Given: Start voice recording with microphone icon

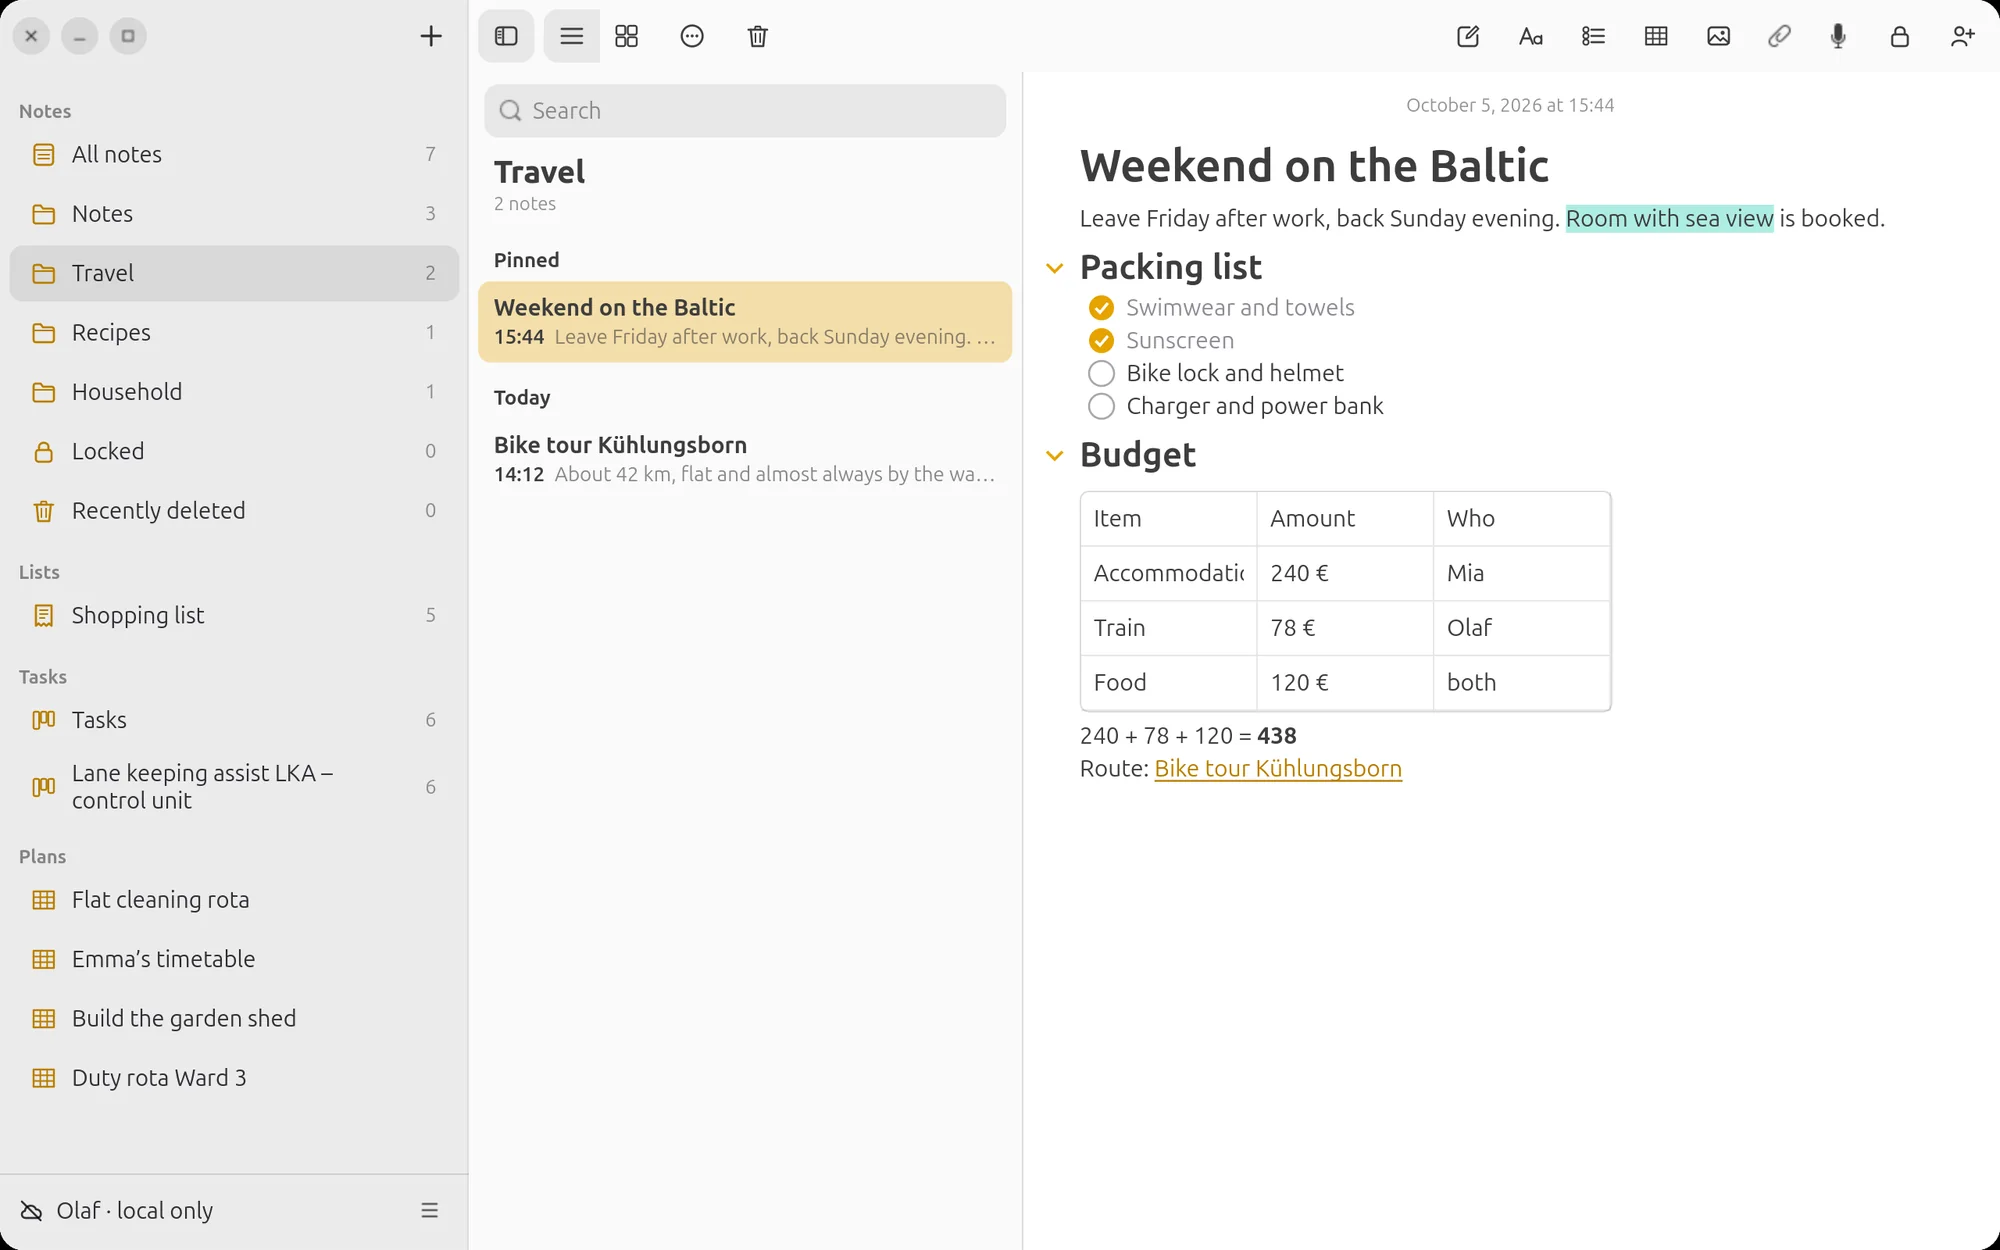Looking at the screenshot, I should tap(1838, 36).
